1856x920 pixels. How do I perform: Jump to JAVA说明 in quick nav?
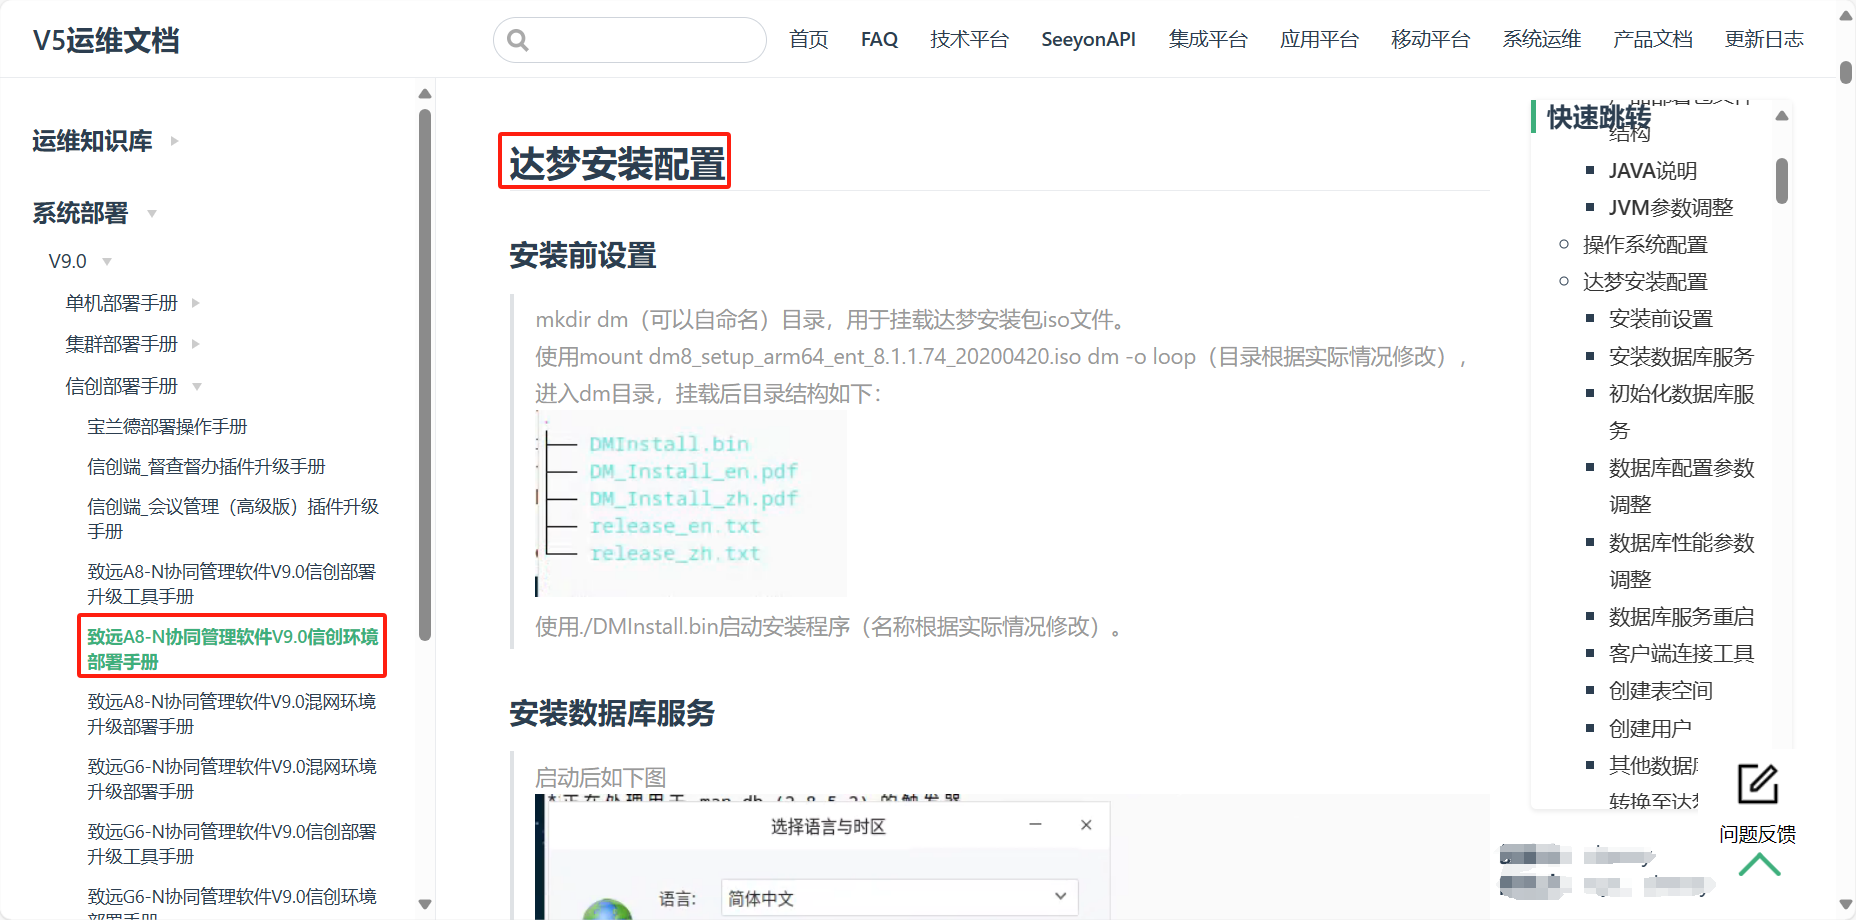tap(1652, 171)
